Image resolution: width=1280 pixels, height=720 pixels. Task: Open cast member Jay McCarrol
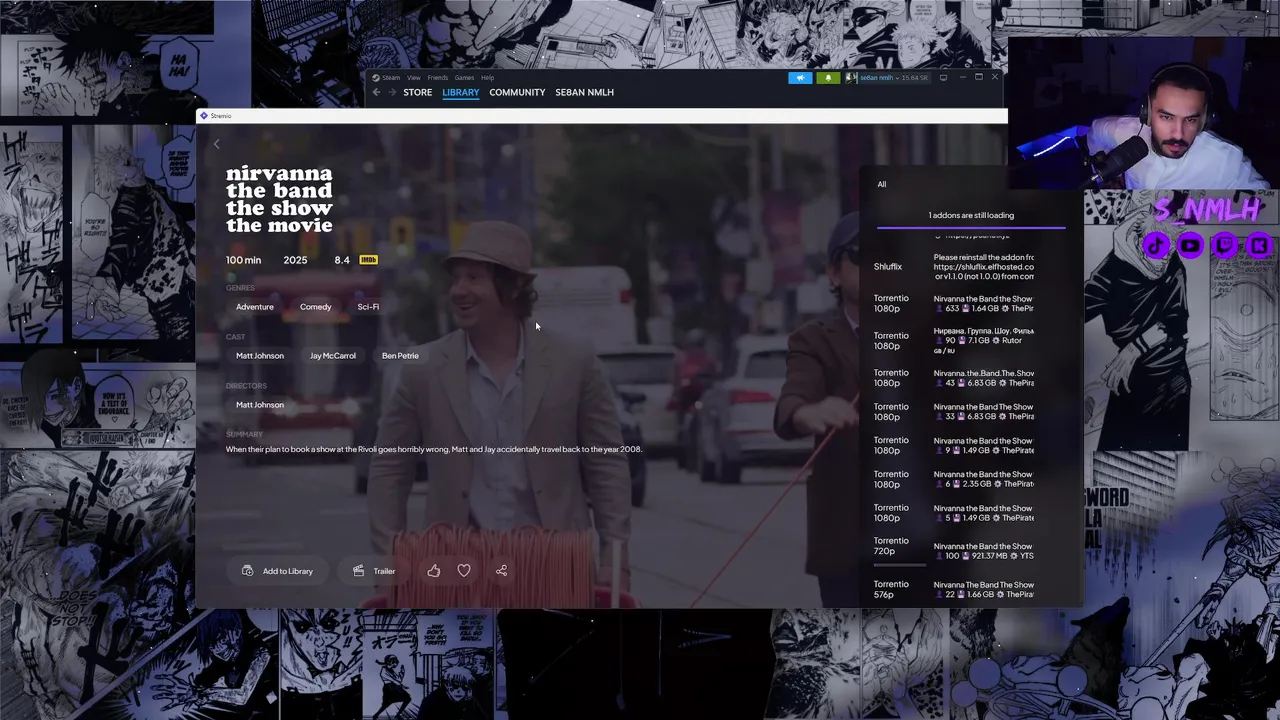click(333, 356)
